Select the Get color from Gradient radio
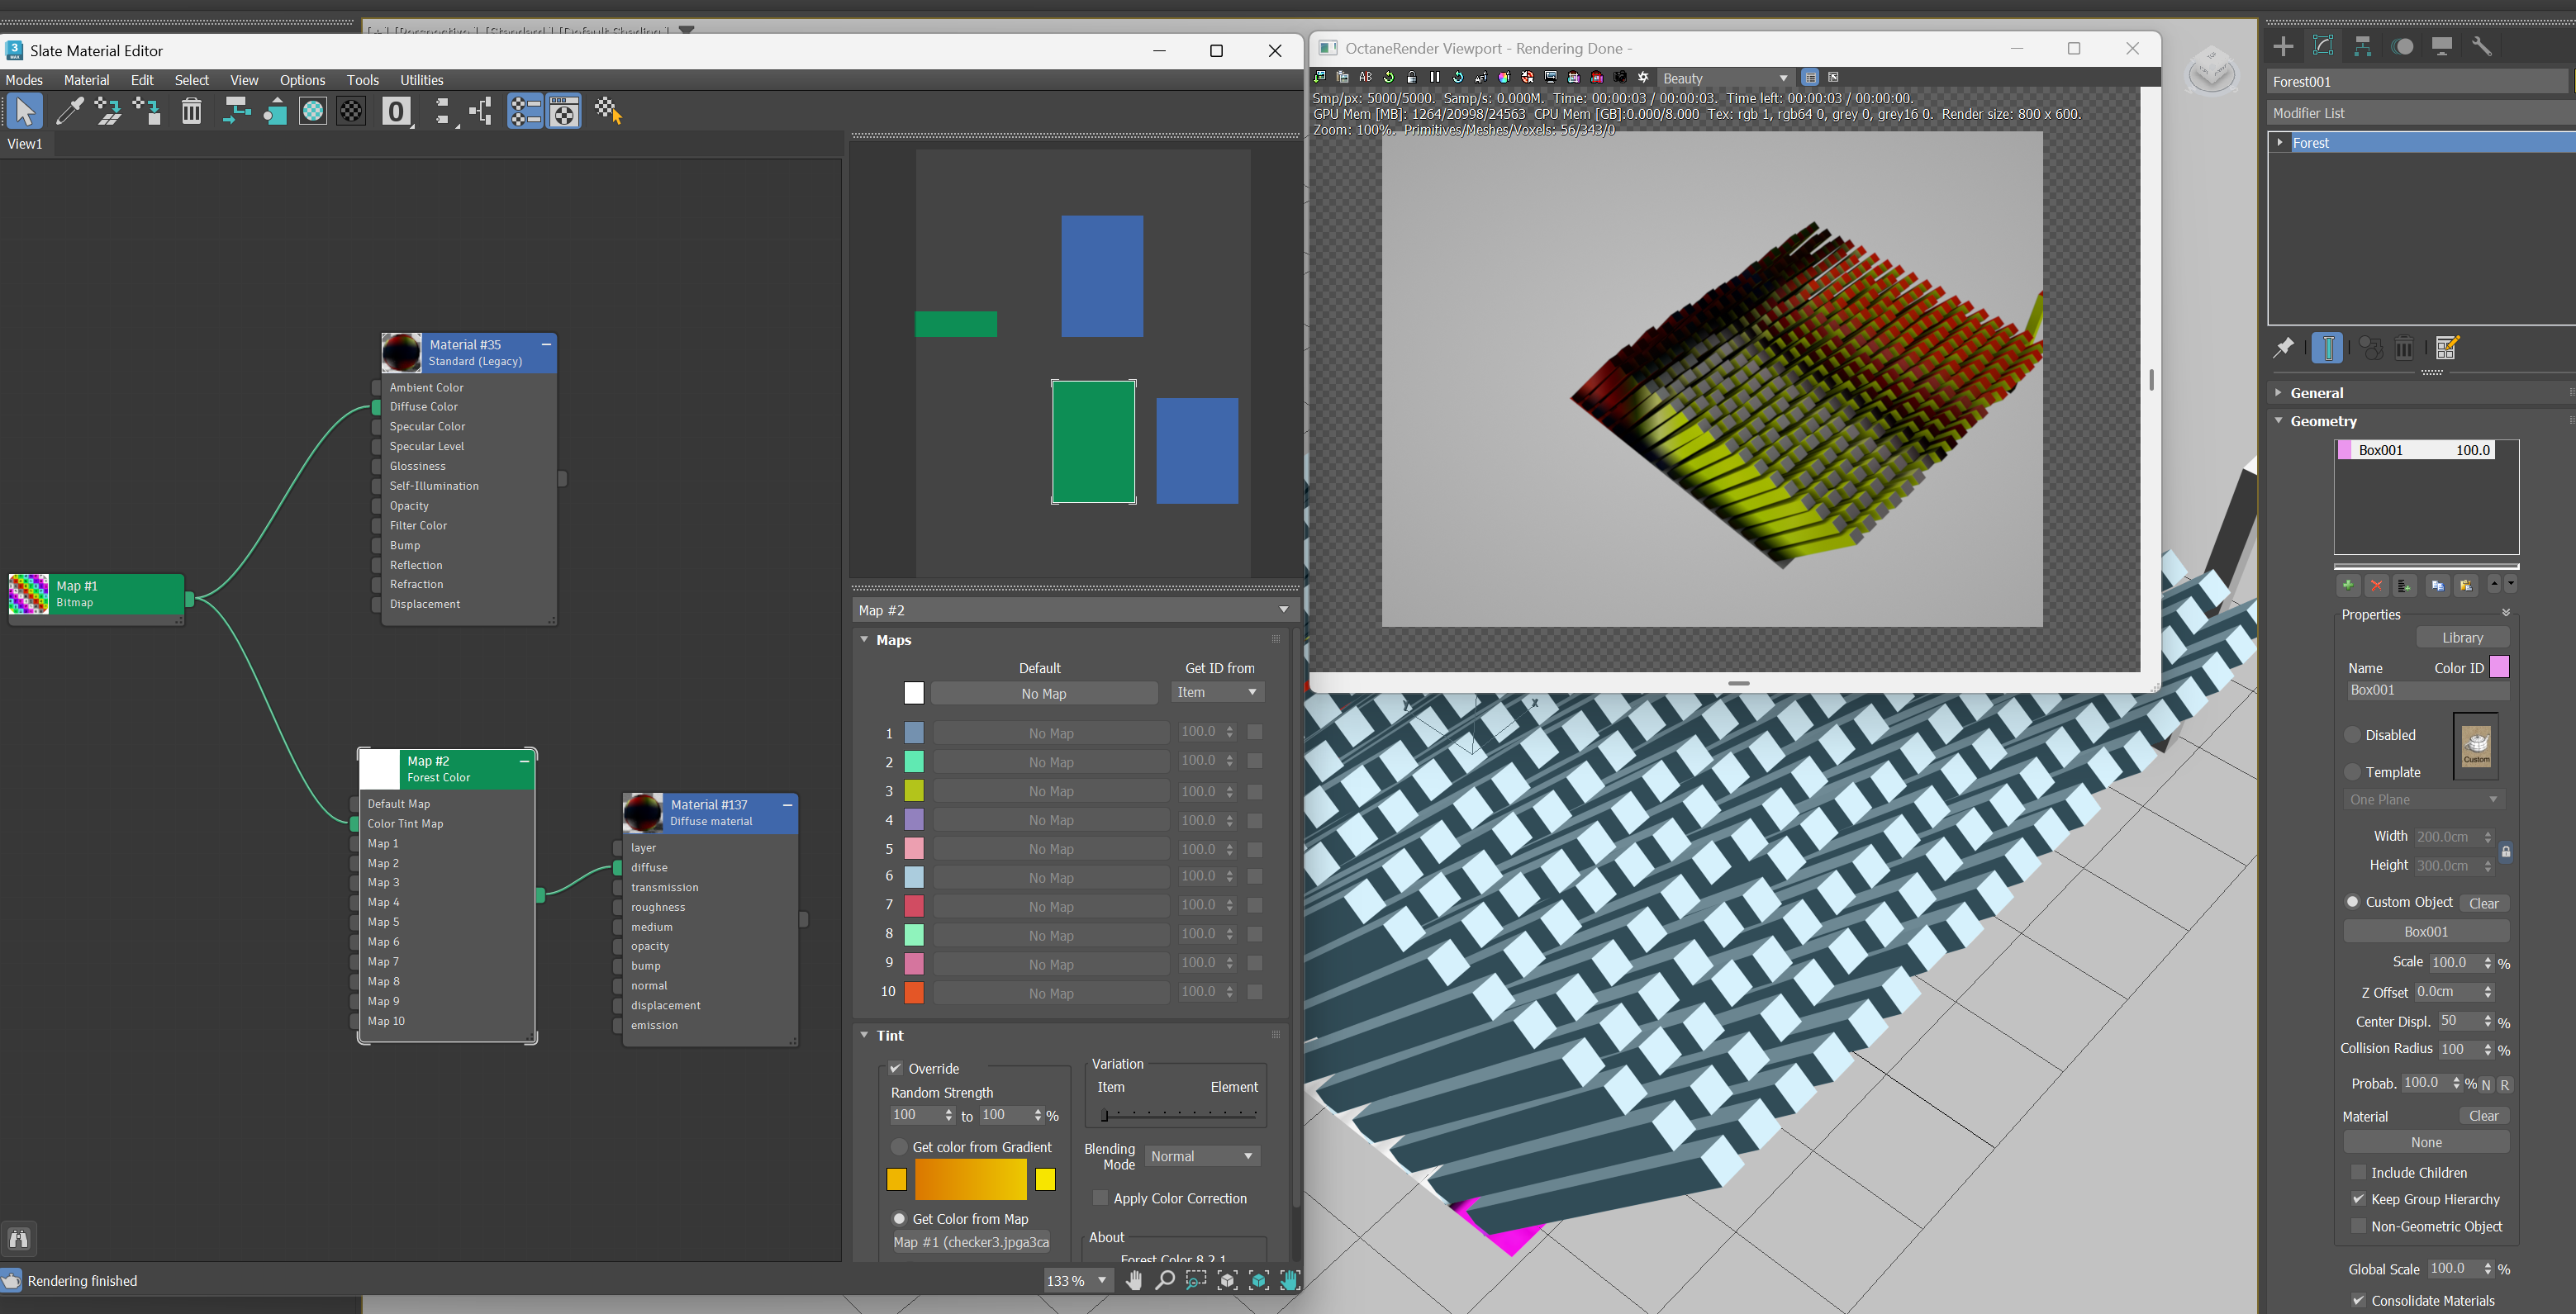Image resolution: width=2576 pixels, height=1314 pixels. (x=899, y=1147)
